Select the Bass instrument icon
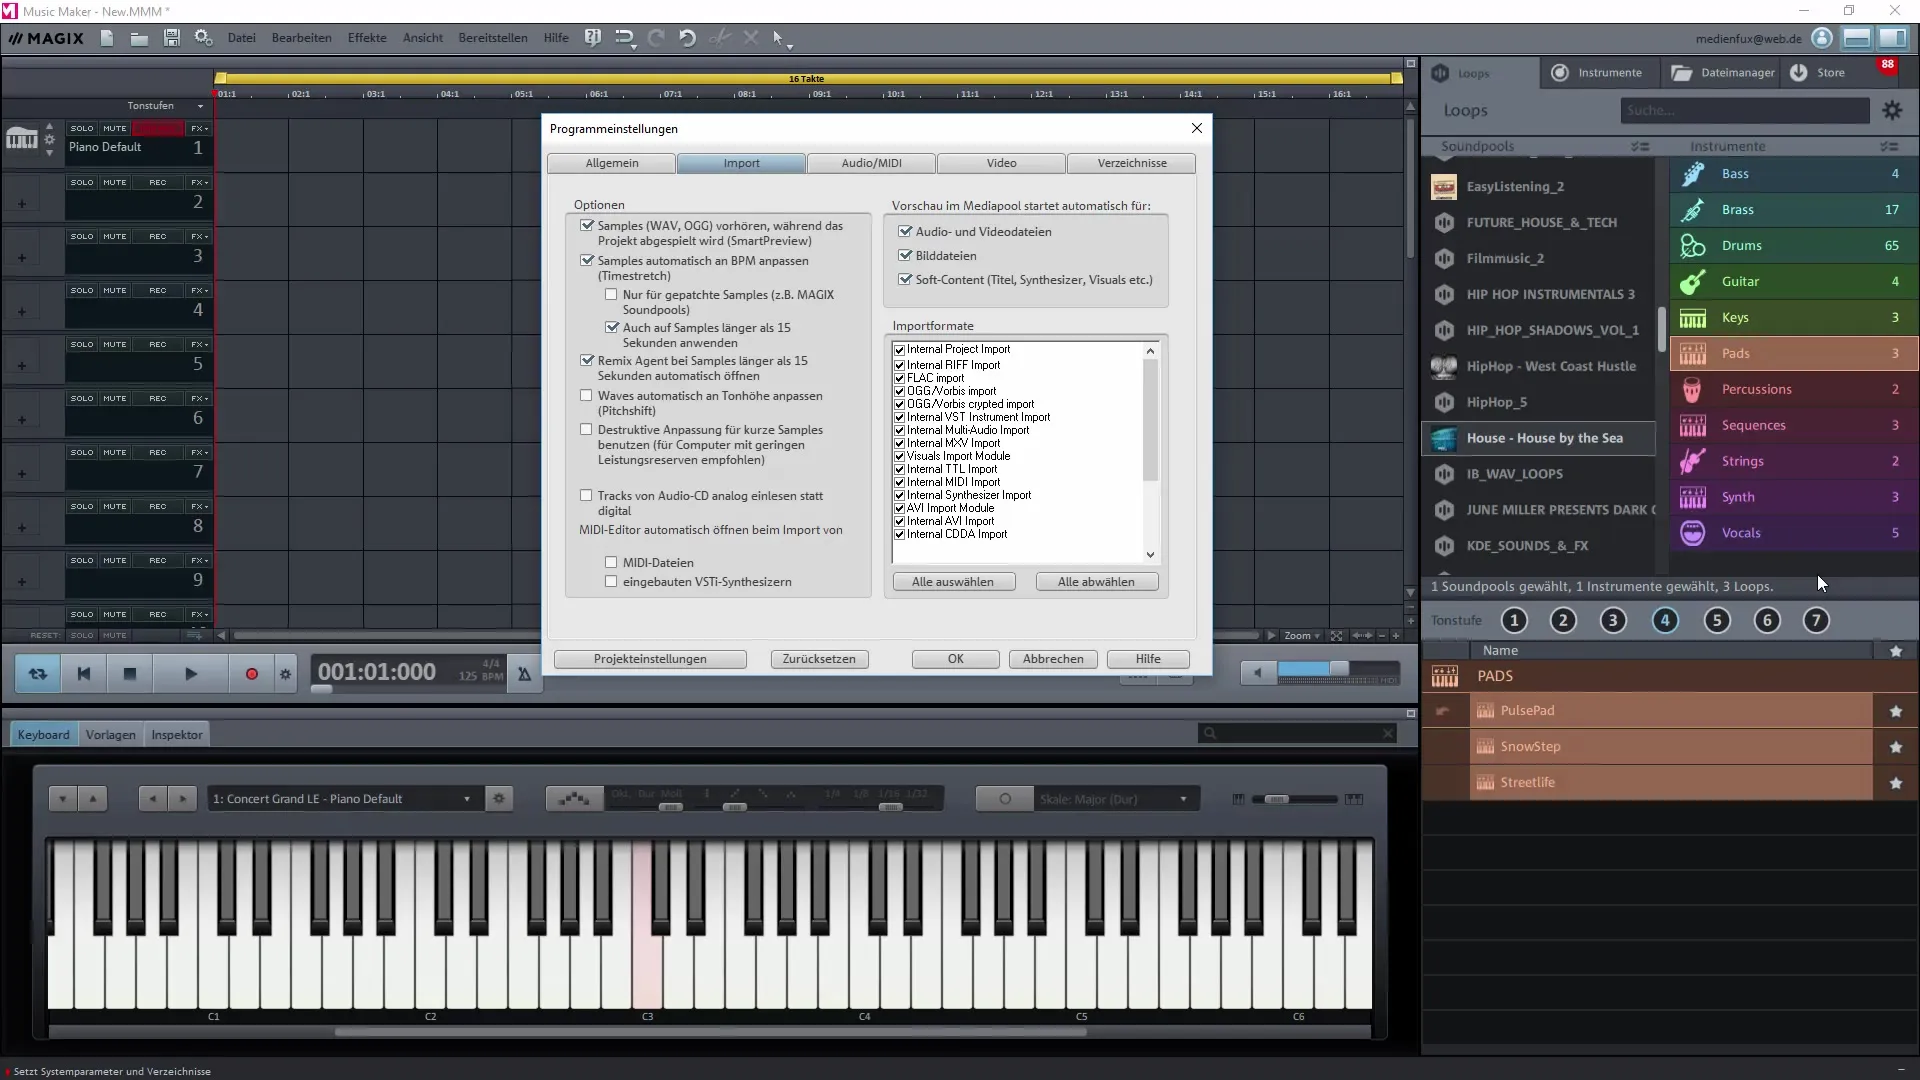This screenshot has width=1920, height=1080. 1693,174
